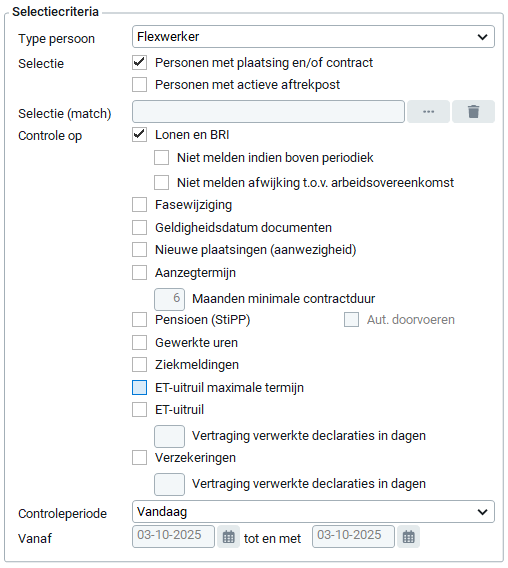This screenshot has height=568, width=508.
Task: Click the Selectie (match) text field
Action: point(268,112)
